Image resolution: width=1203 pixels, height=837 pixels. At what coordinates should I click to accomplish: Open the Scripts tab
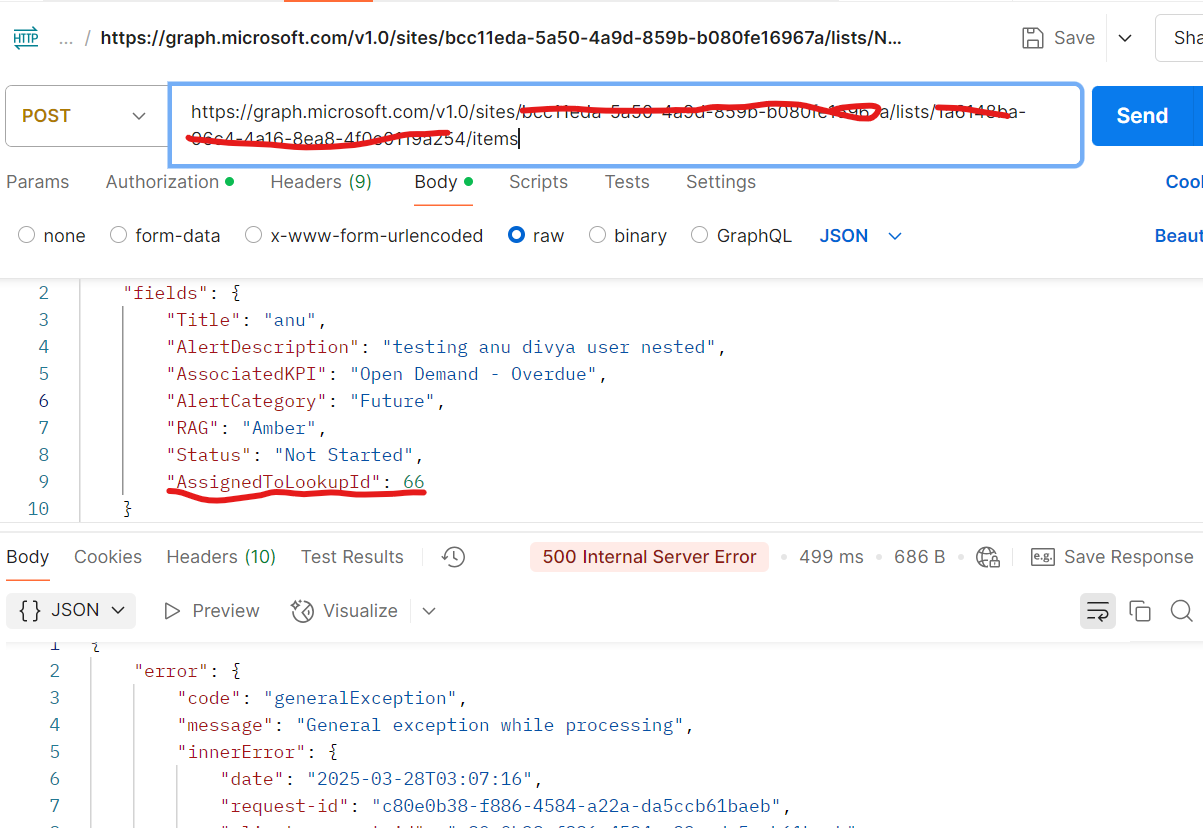coord(538,182)
